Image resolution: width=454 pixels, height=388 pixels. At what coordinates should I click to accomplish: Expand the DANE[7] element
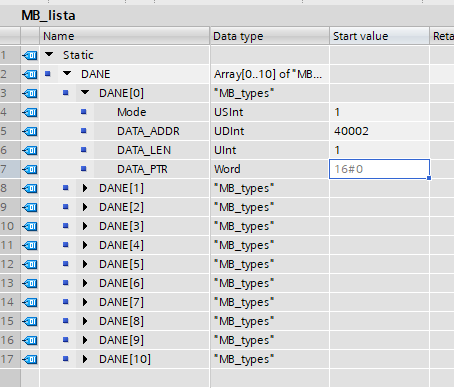click(x=85, y=302)
